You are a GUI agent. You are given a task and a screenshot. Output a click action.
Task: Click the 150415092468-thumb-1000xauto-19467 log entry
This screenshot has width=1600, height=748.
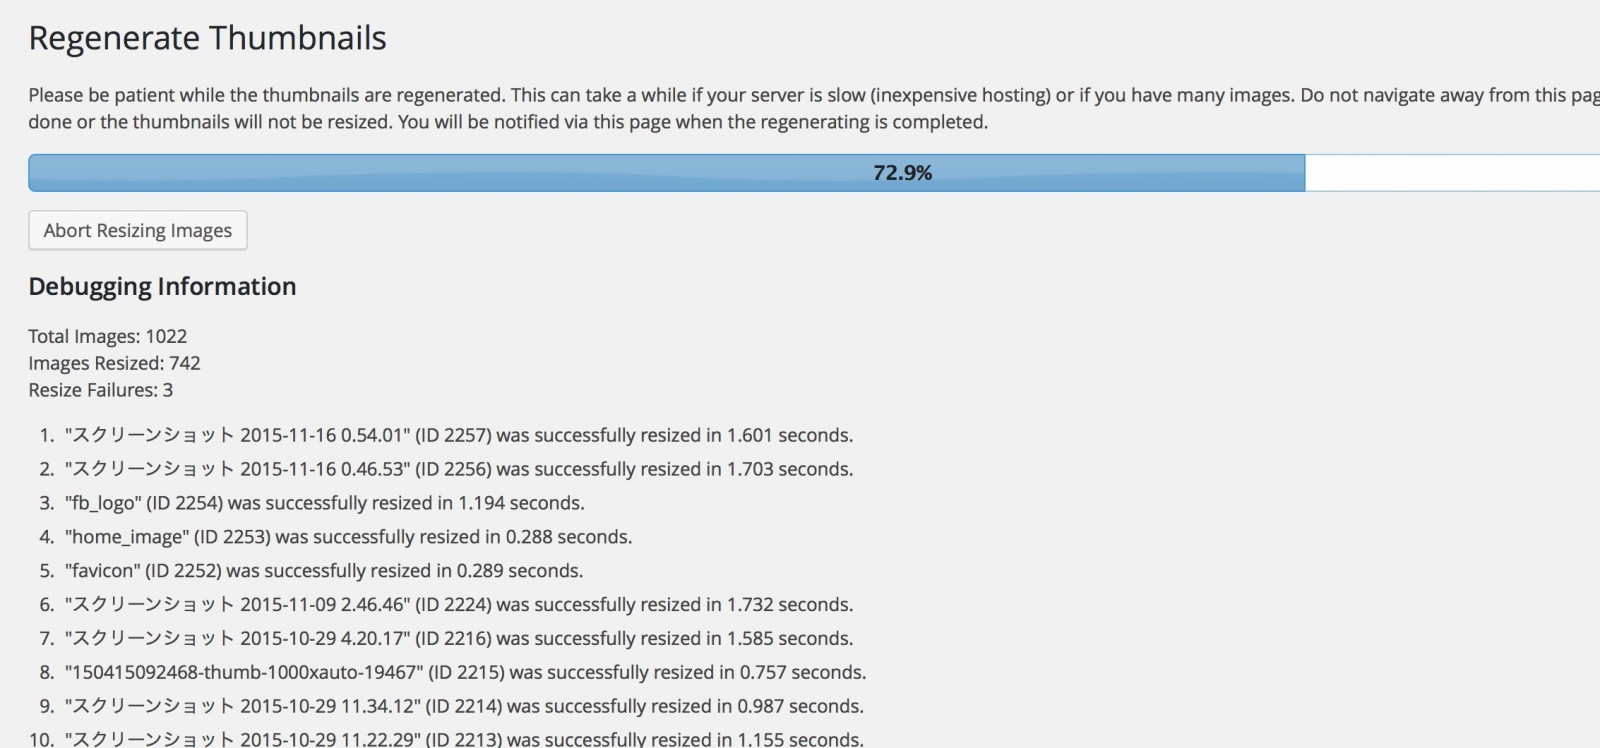click(x=466, y=673)
